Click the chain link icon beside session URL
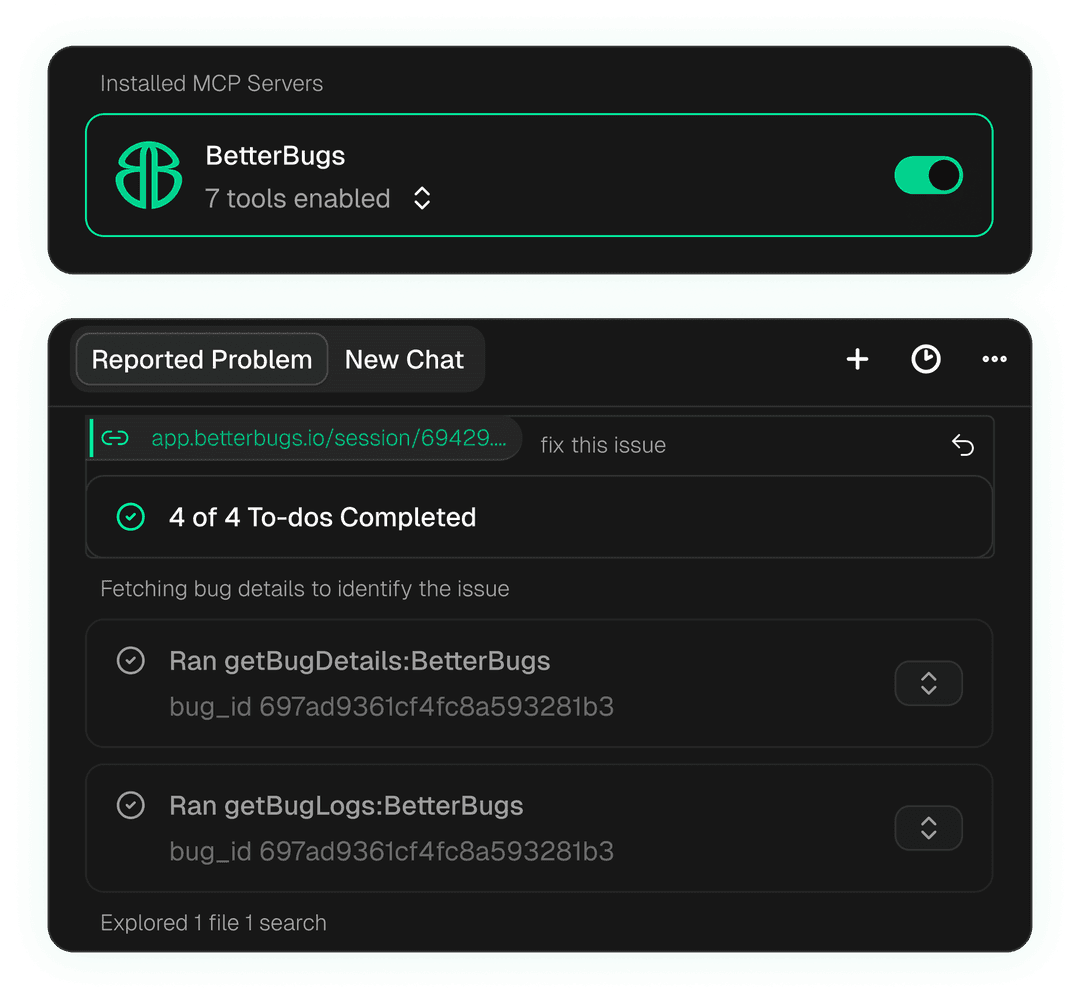This screenshot has height=1002, width=1080. click(x=115, y=438)
